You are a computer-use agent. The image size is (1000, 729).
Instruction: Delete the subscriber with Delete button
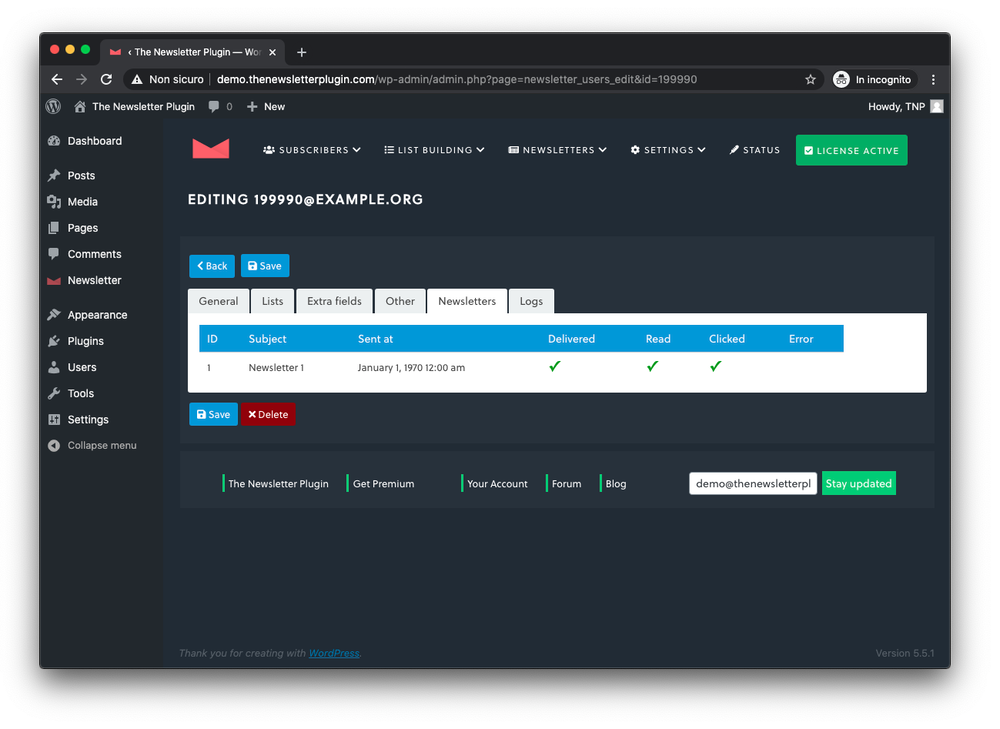(268, 415)
